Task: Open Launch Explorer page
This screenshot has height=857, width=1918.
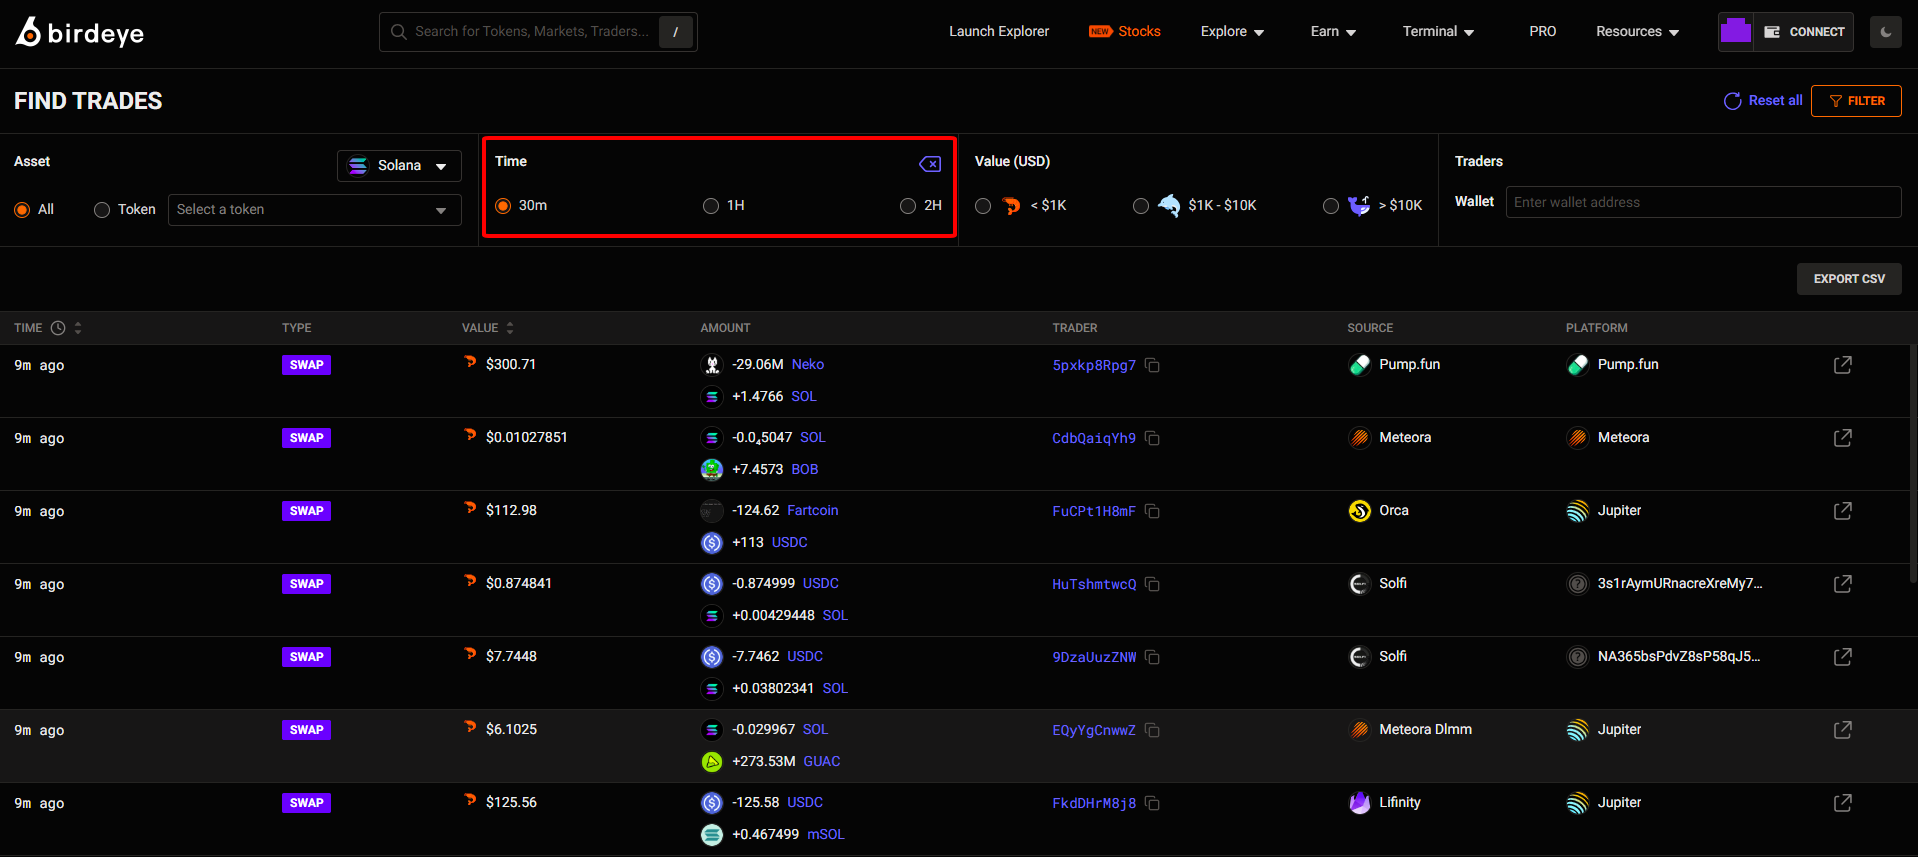Action: pos(999,32)
